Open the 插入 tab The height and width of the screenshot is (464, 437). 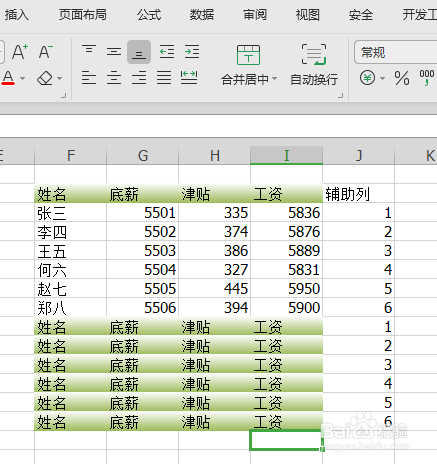(17, 15)
